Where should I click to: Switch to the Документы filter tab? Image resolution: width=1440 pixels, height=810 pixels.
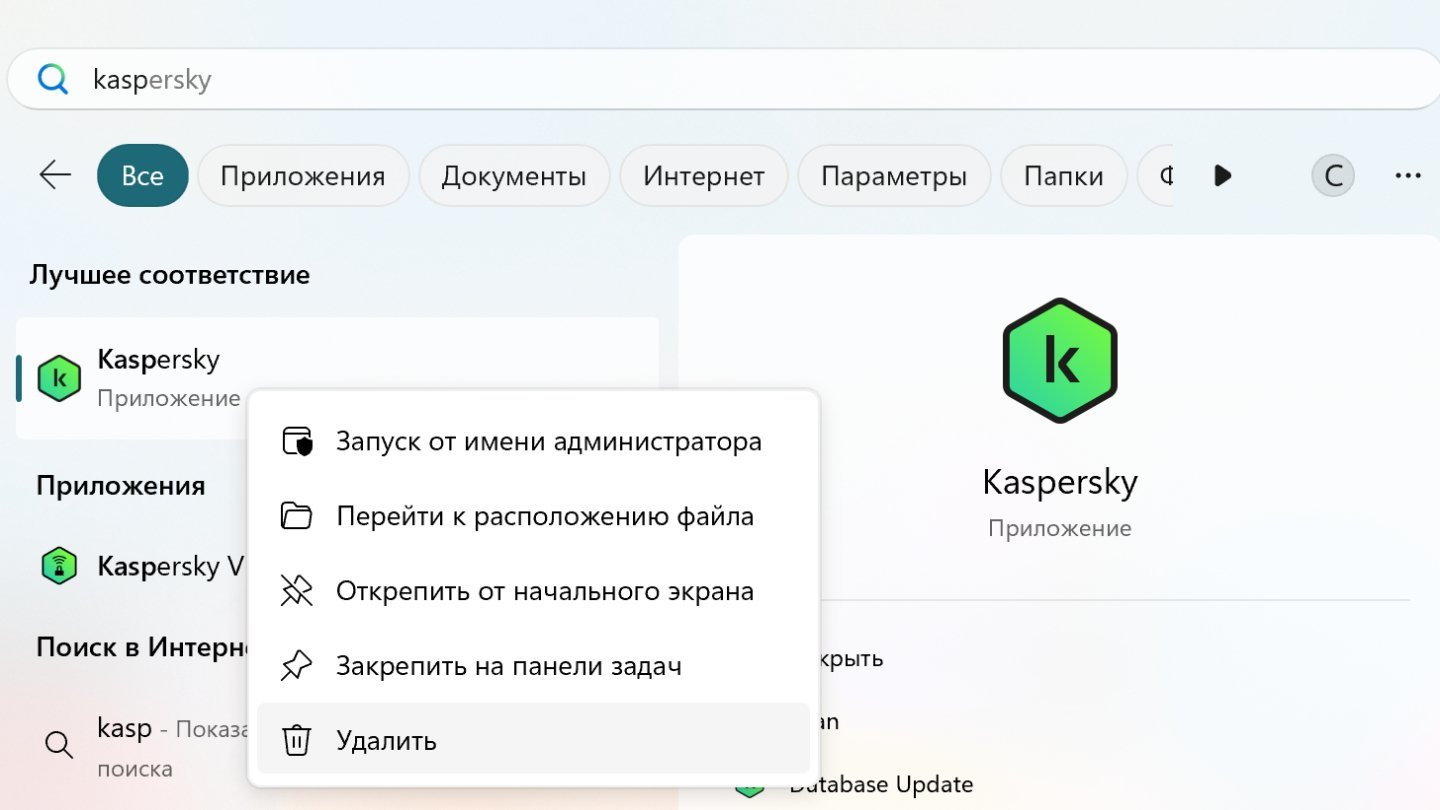click(x=514, y=176)
